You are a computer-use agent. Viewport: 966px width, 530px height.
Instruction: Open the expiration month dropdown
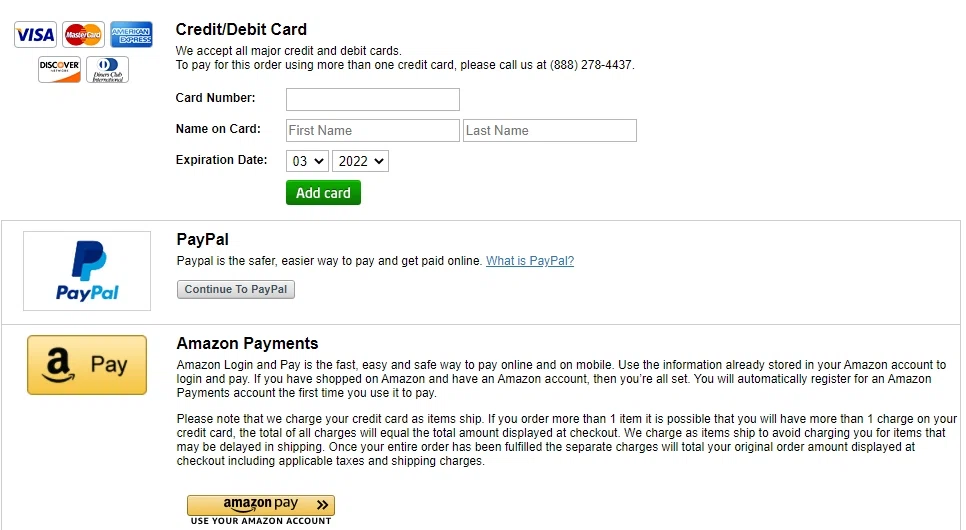pos(307,161)
